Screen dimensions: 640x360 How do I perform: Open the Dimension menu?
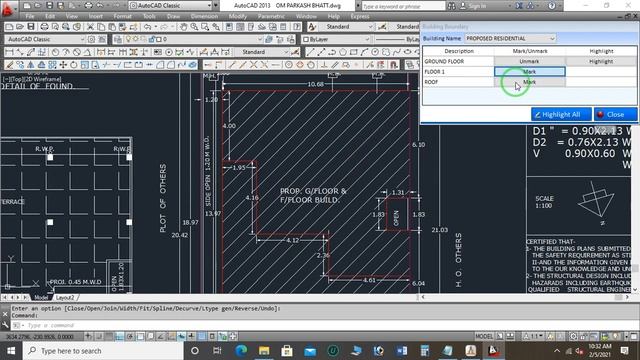tap(204, 16)
